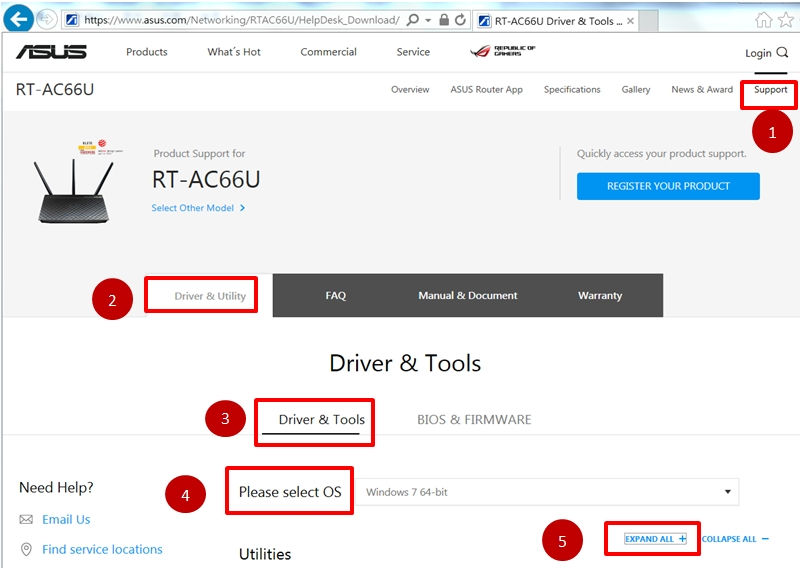
Task: Switch to BIOS & FIRMWARE sub-tab
Action: pos(474,420)
